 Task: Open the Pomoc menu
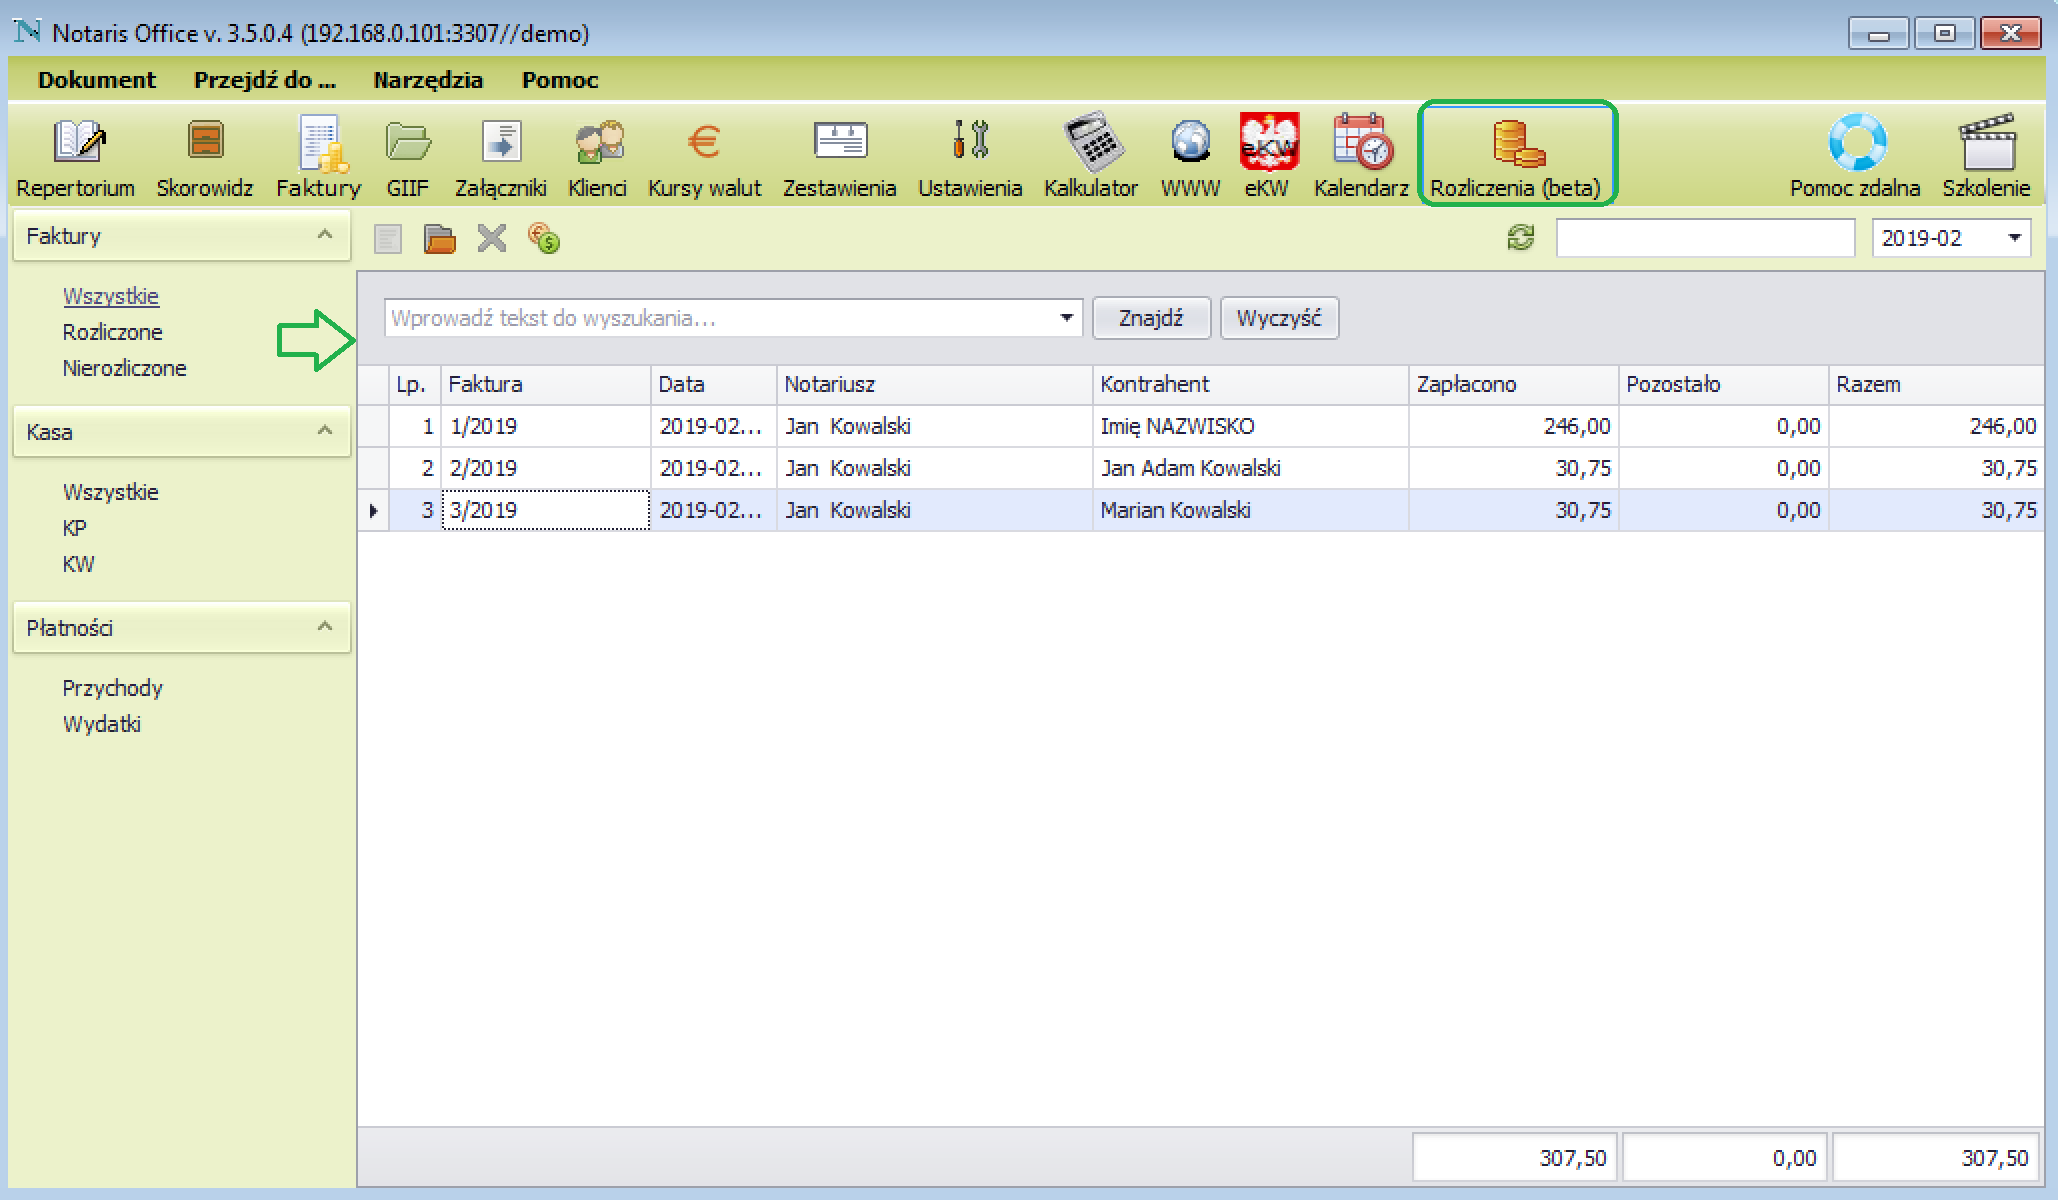click(560, 80)
